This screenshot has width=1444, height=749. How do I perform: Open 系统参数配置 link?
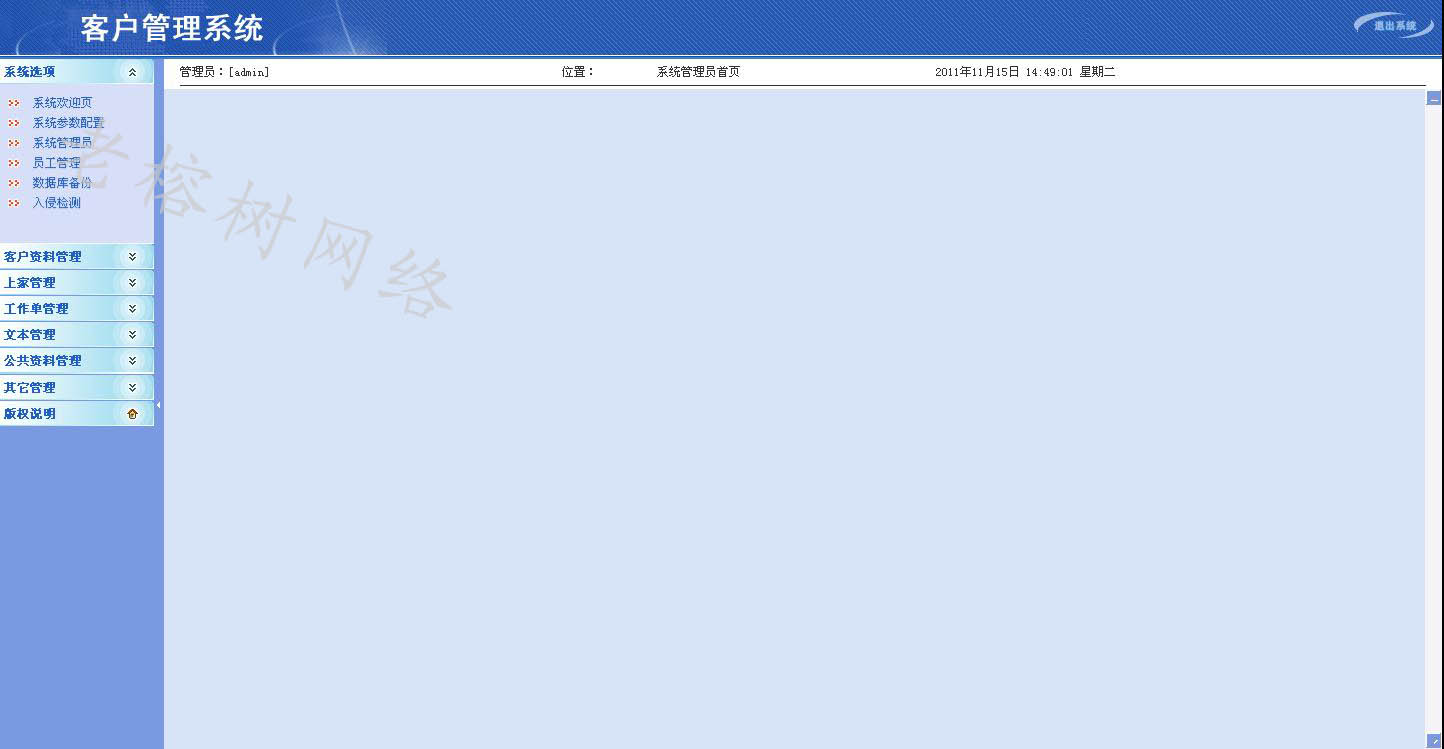[68, 123]
